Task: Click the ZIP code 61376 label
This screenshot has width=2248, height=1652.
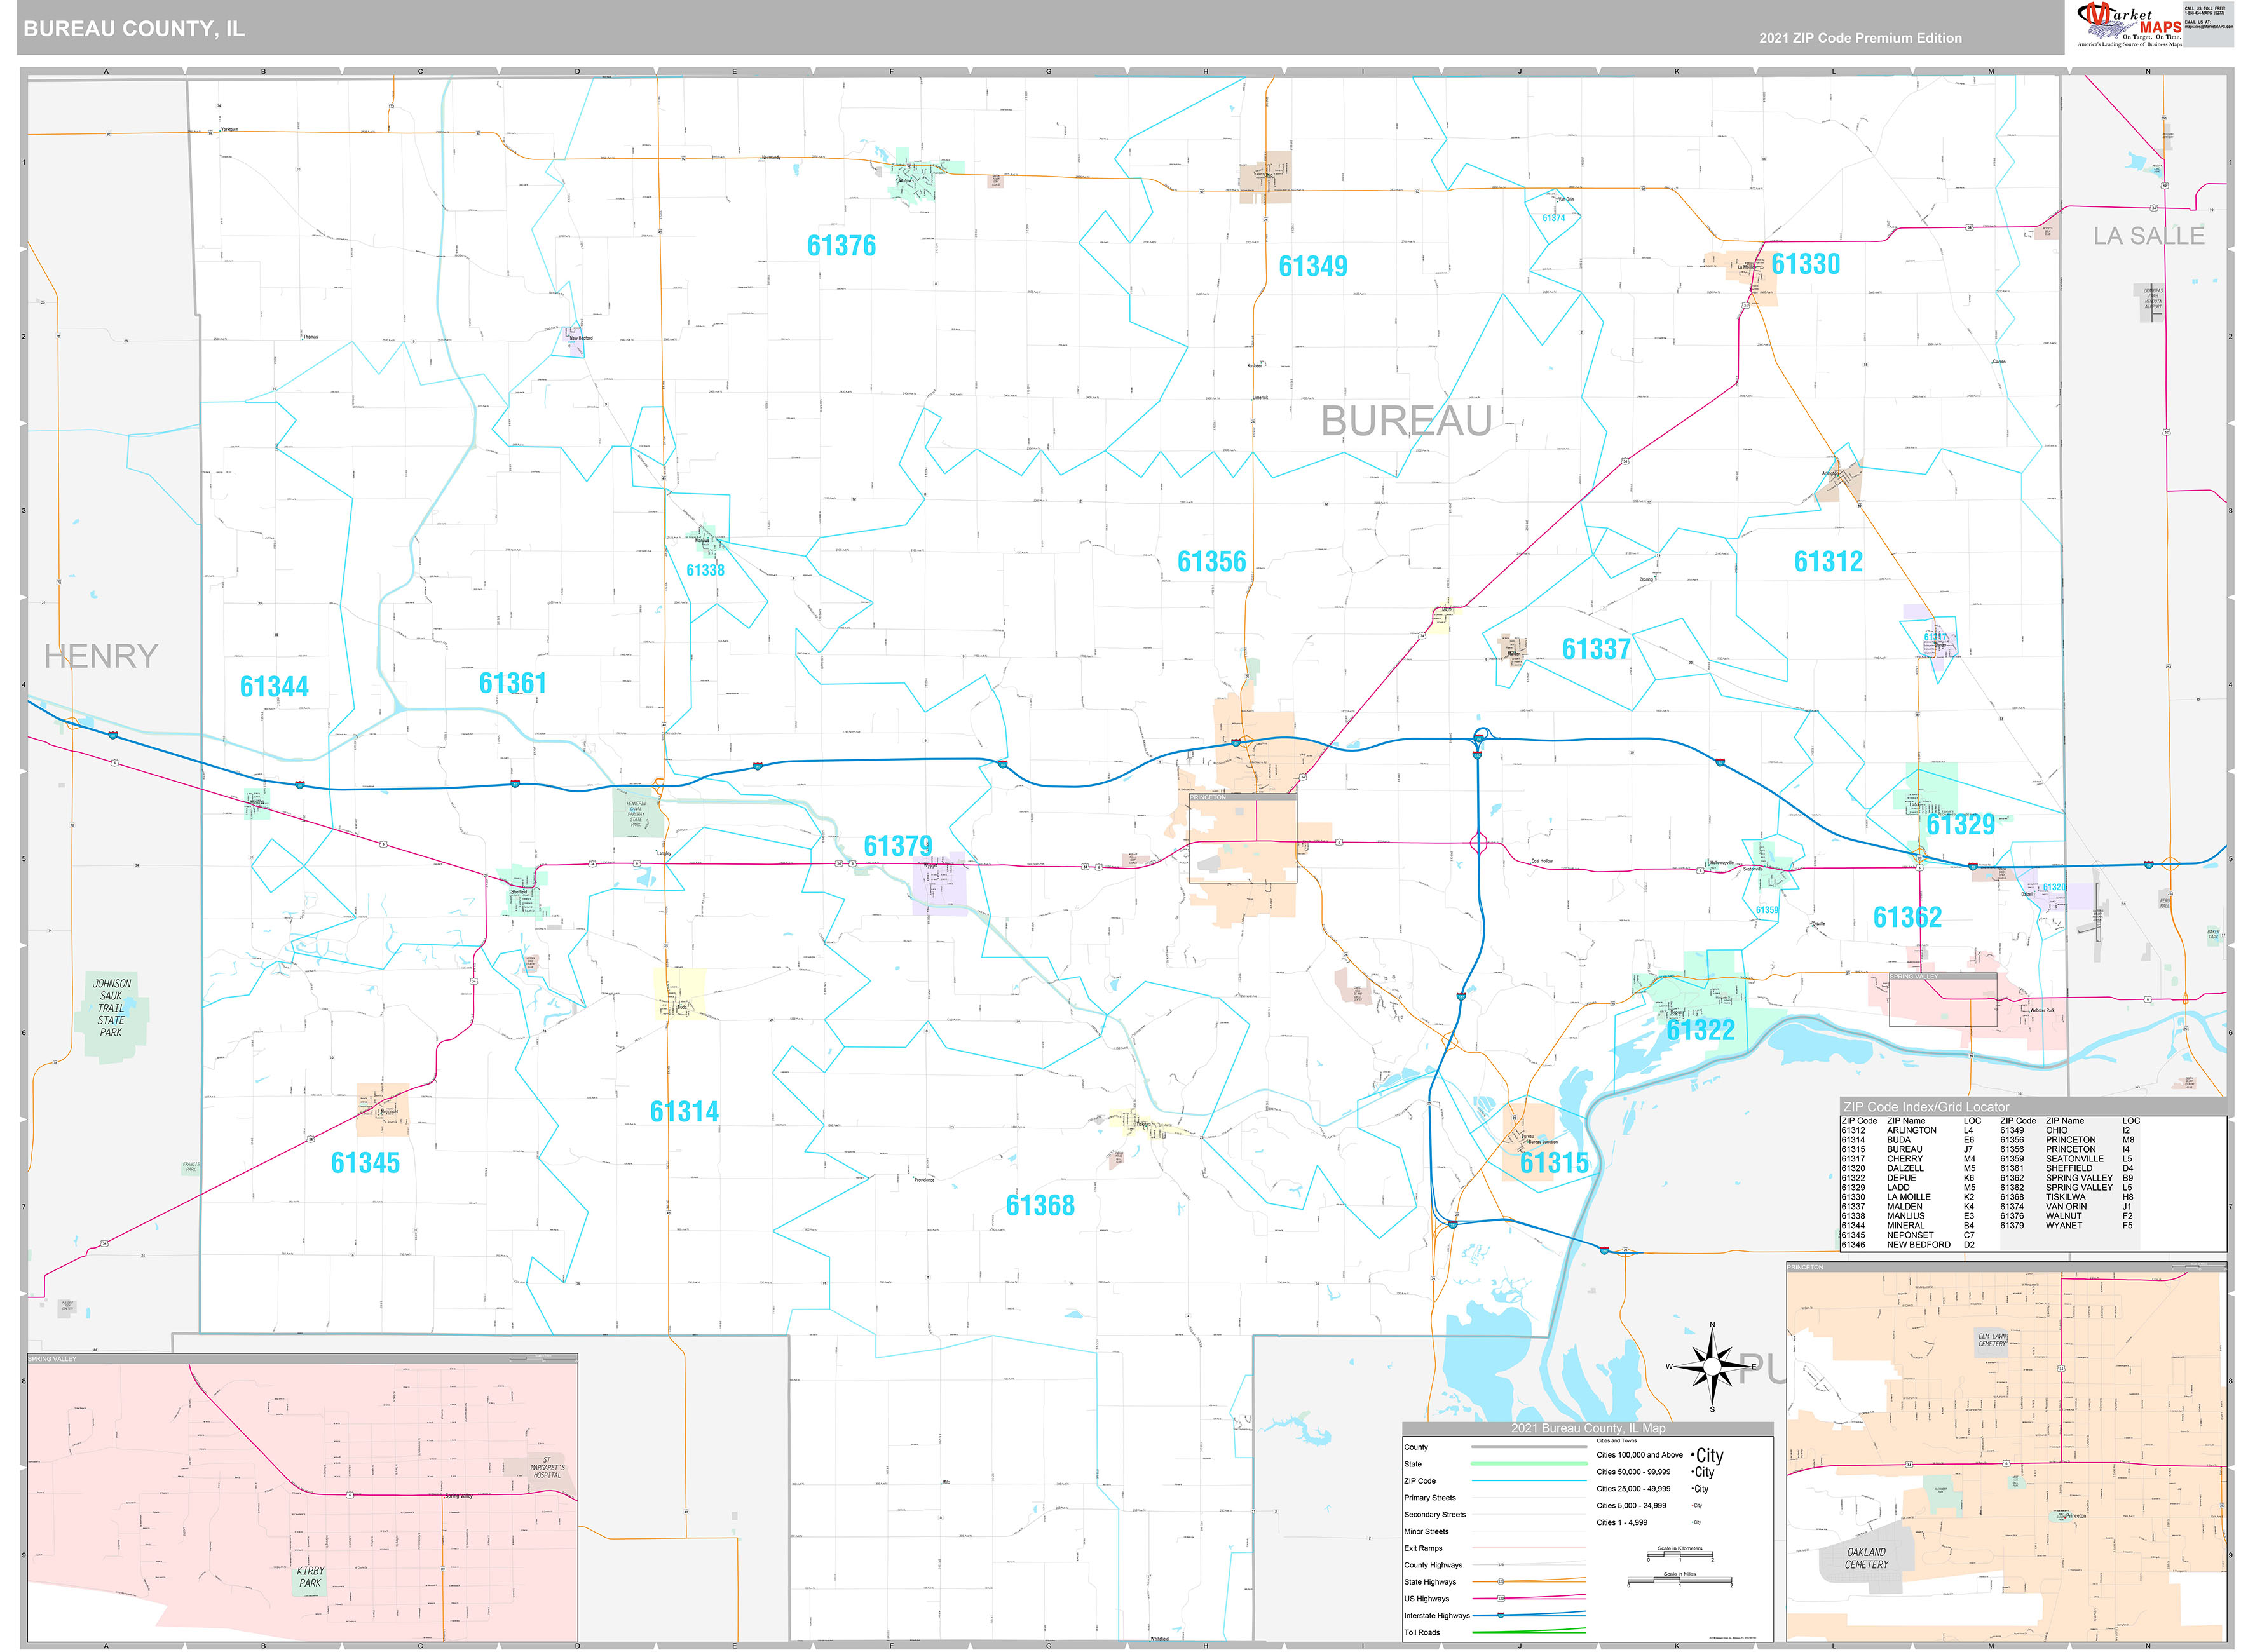Action: (841, 246)
